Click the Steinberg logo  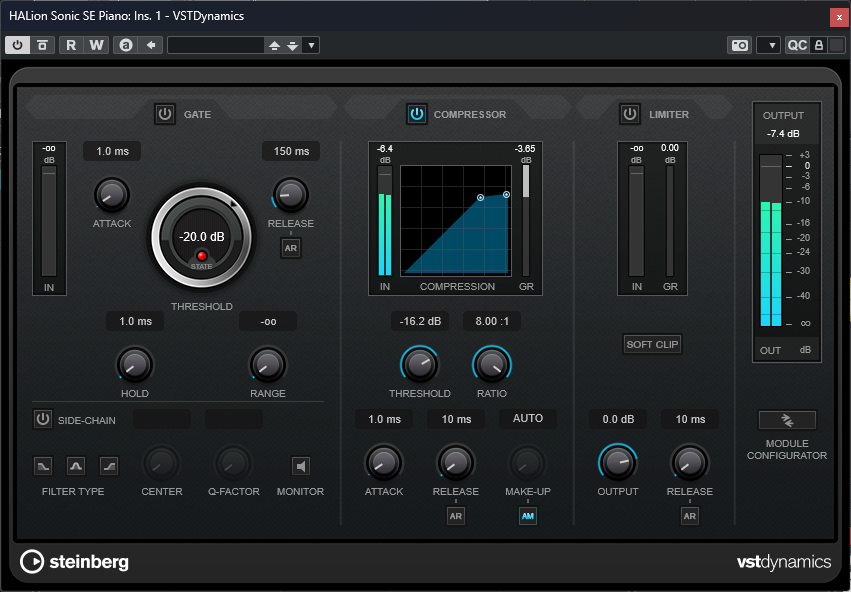tap(74, 562)
